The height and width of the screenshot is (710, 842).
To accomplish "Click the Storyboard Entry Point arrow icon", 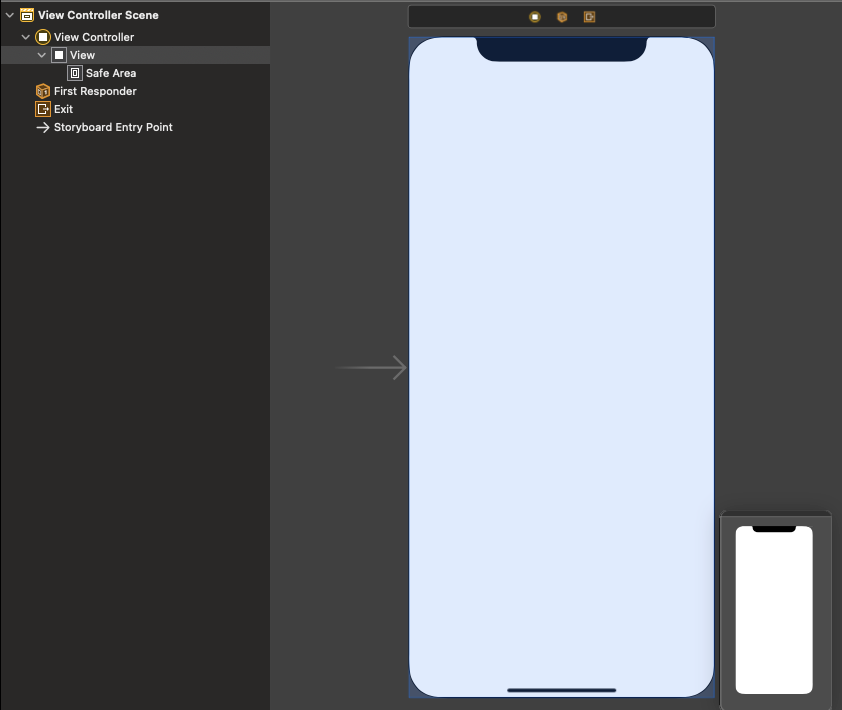I will coord(43,127).
